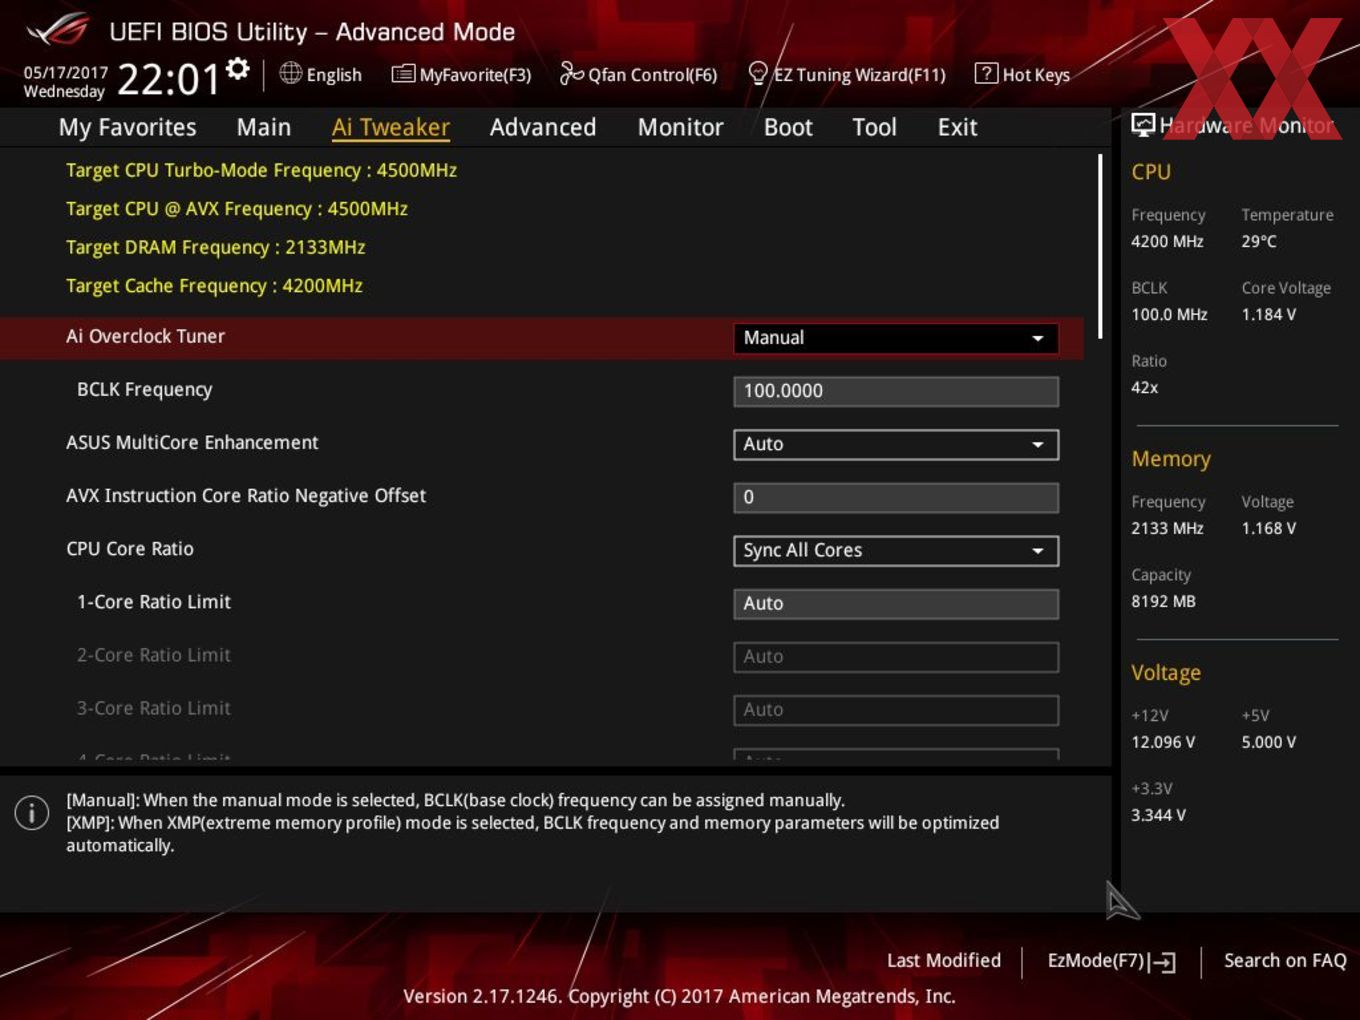This screenshot has height=1020, width=1360.
Task: Open Qfan Control fan icon
Action: point(571,74)
